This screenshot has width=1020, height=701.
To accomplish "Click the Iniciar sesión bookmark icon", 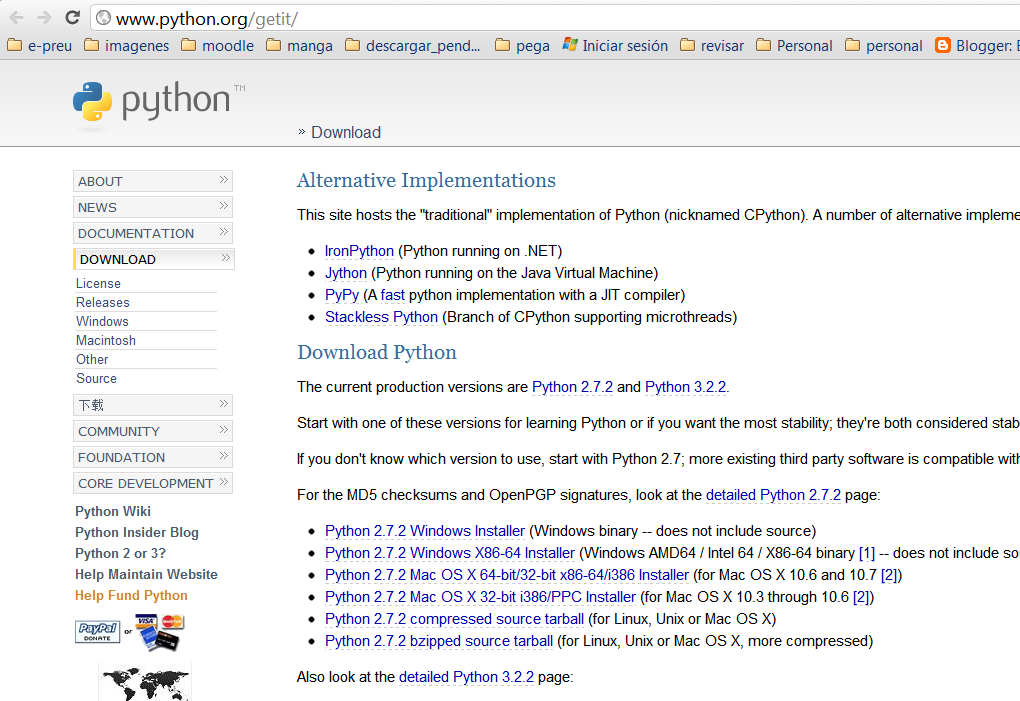I will (x=567, y=45).
